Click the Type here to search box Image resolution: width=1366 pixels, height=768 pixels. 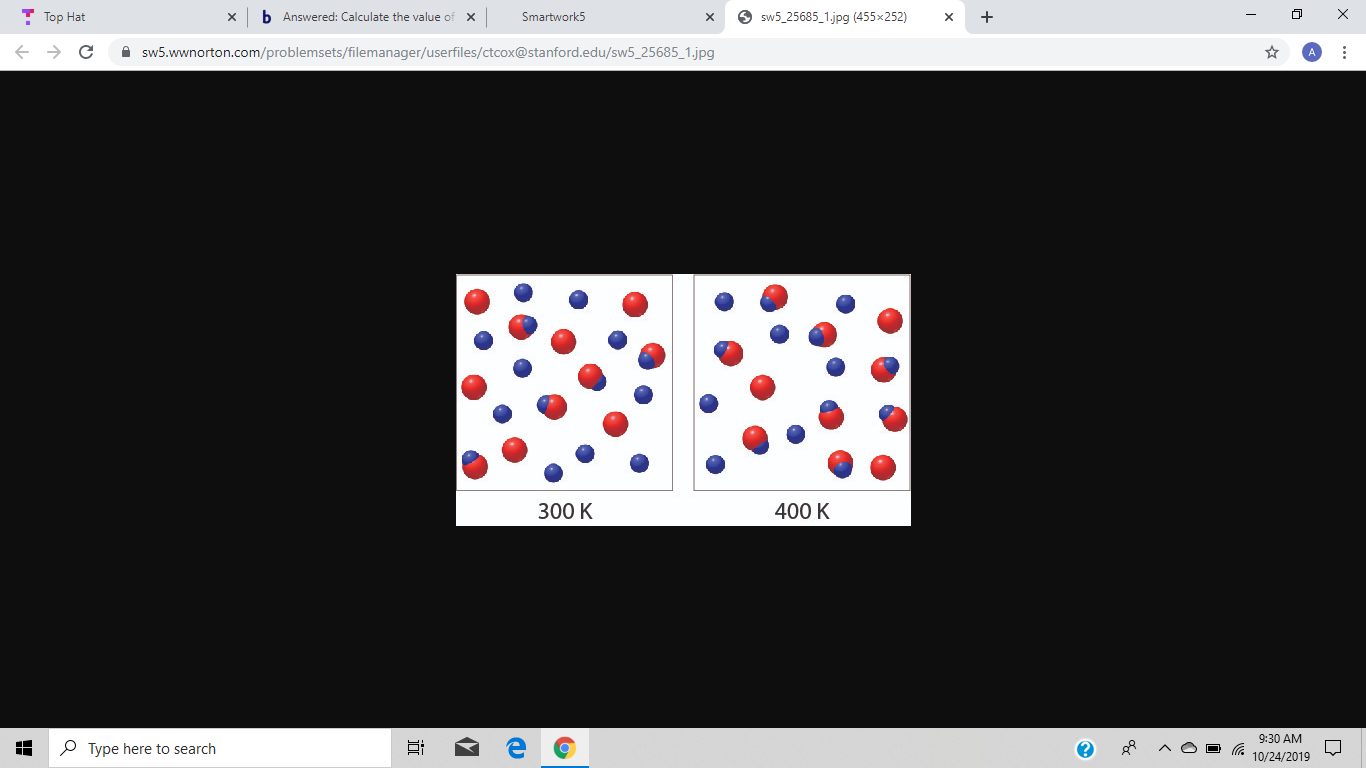[x=220, y=748]
